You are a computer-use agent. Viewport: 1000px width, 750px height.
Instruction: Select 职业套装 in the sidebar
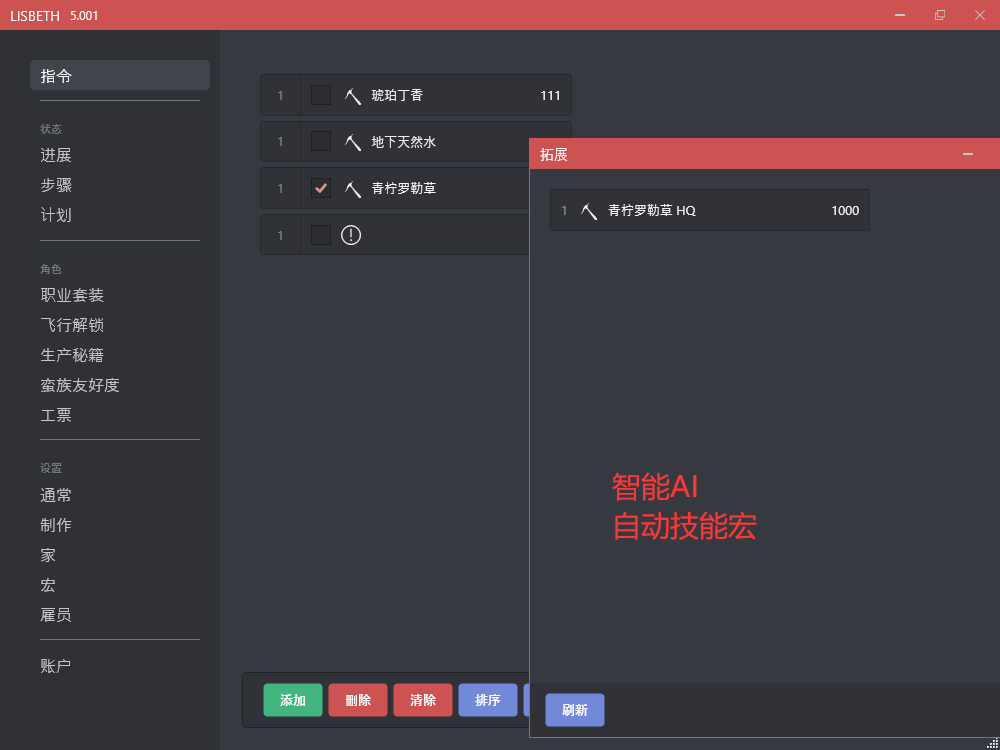[x=72, y=295]
